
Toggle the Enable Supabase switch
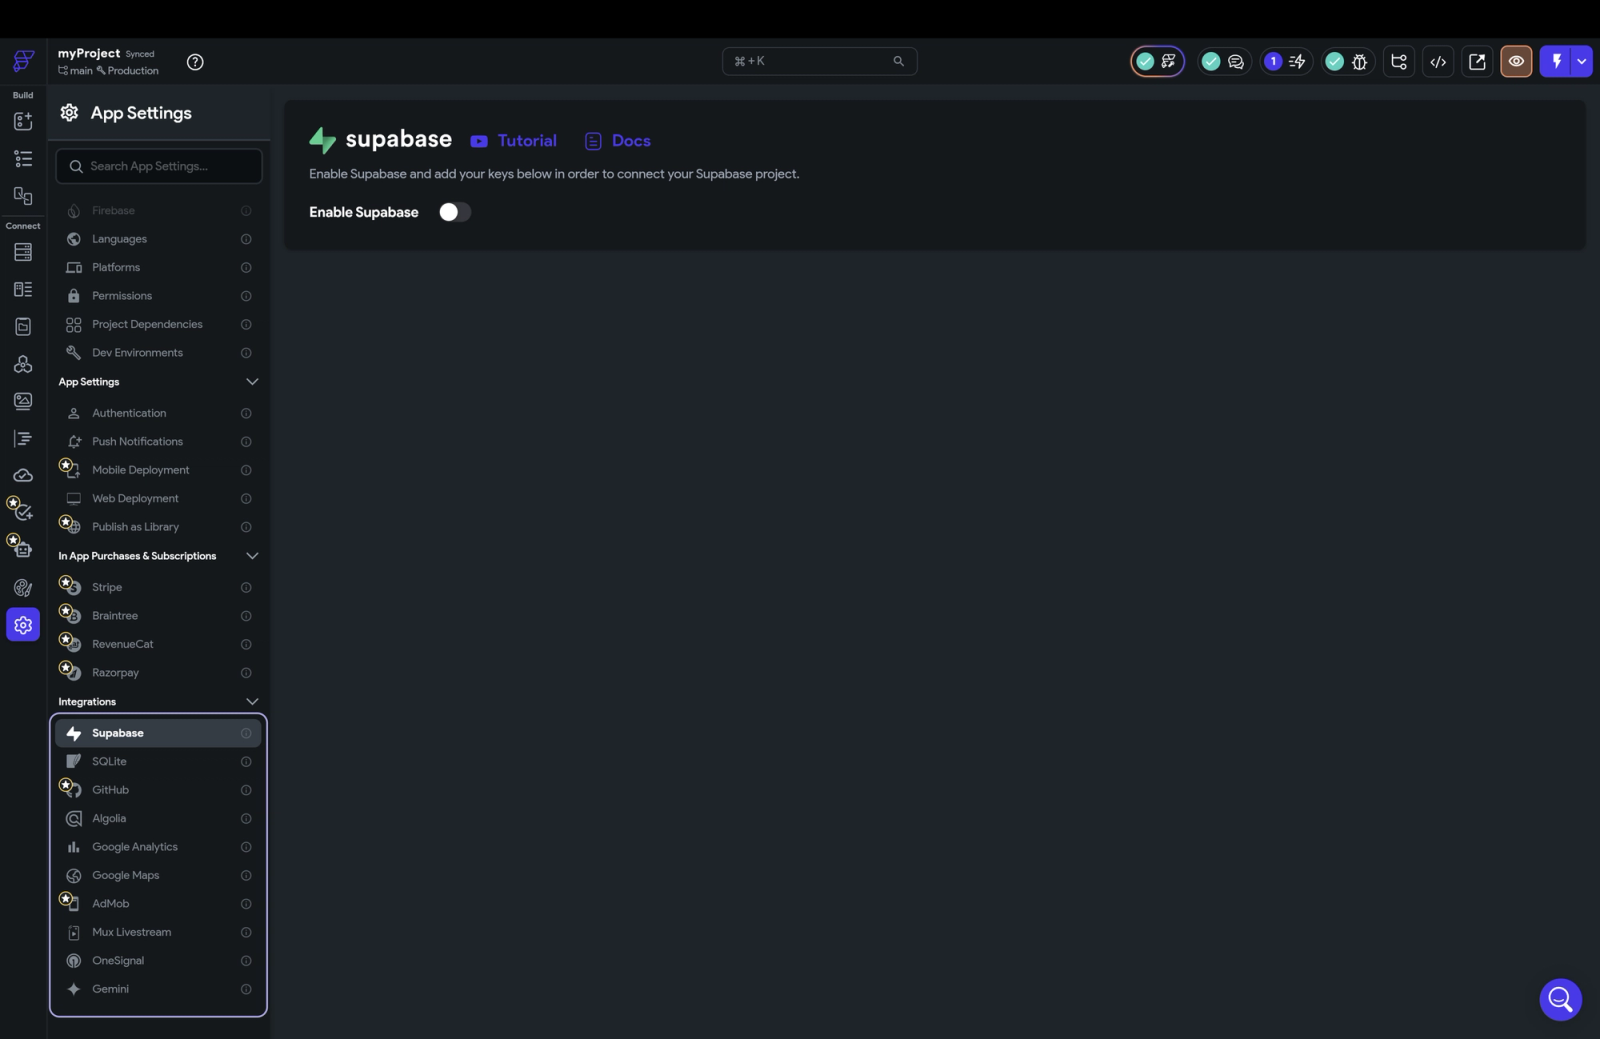(455, 212)
